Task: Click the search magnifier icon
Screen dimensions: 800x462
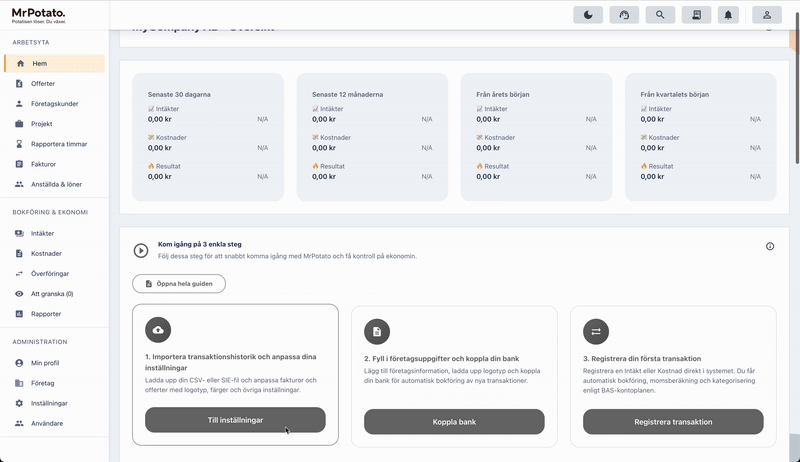Action: tap(660, 14)
